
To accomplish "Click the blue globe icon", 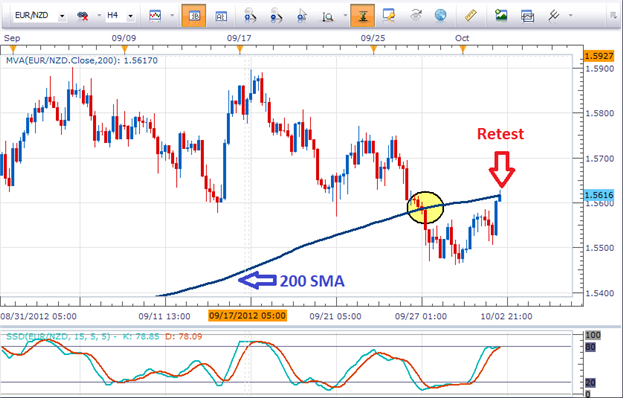I will (x=440, y=15).
